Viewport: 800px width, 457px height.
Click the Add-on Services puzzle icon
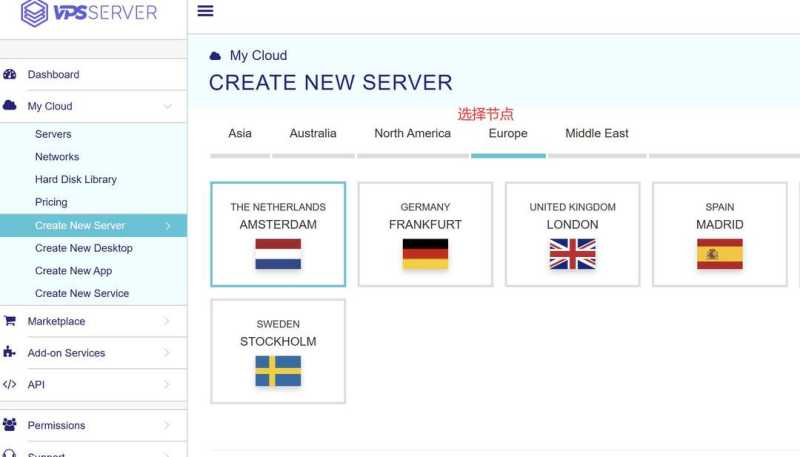click(10, 353)
